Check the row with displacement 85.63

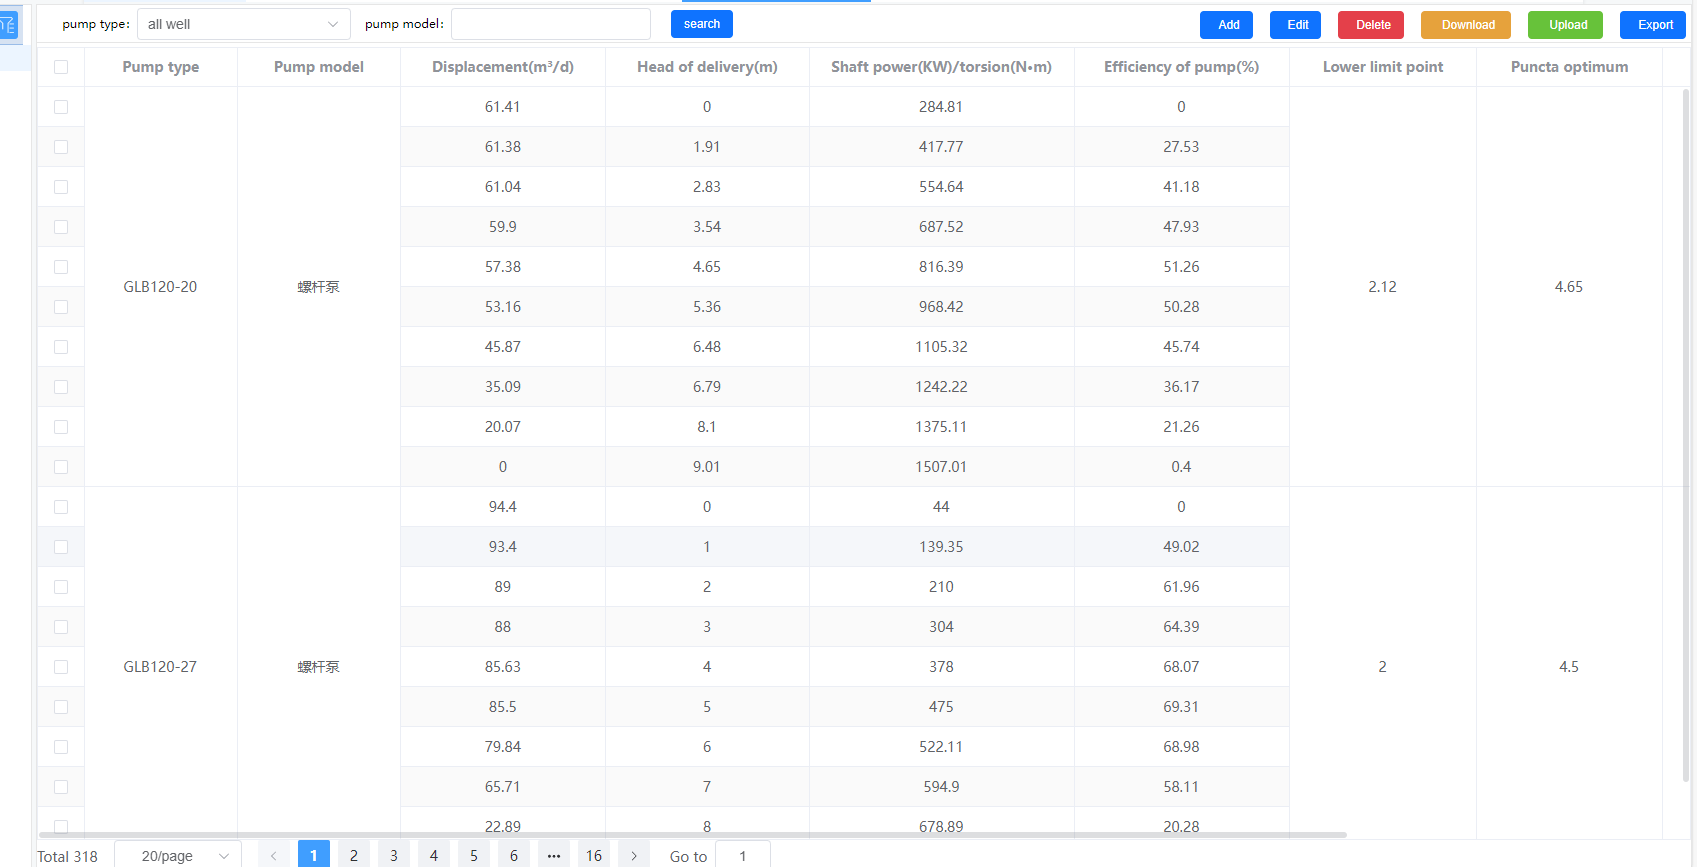coord(61,667)
